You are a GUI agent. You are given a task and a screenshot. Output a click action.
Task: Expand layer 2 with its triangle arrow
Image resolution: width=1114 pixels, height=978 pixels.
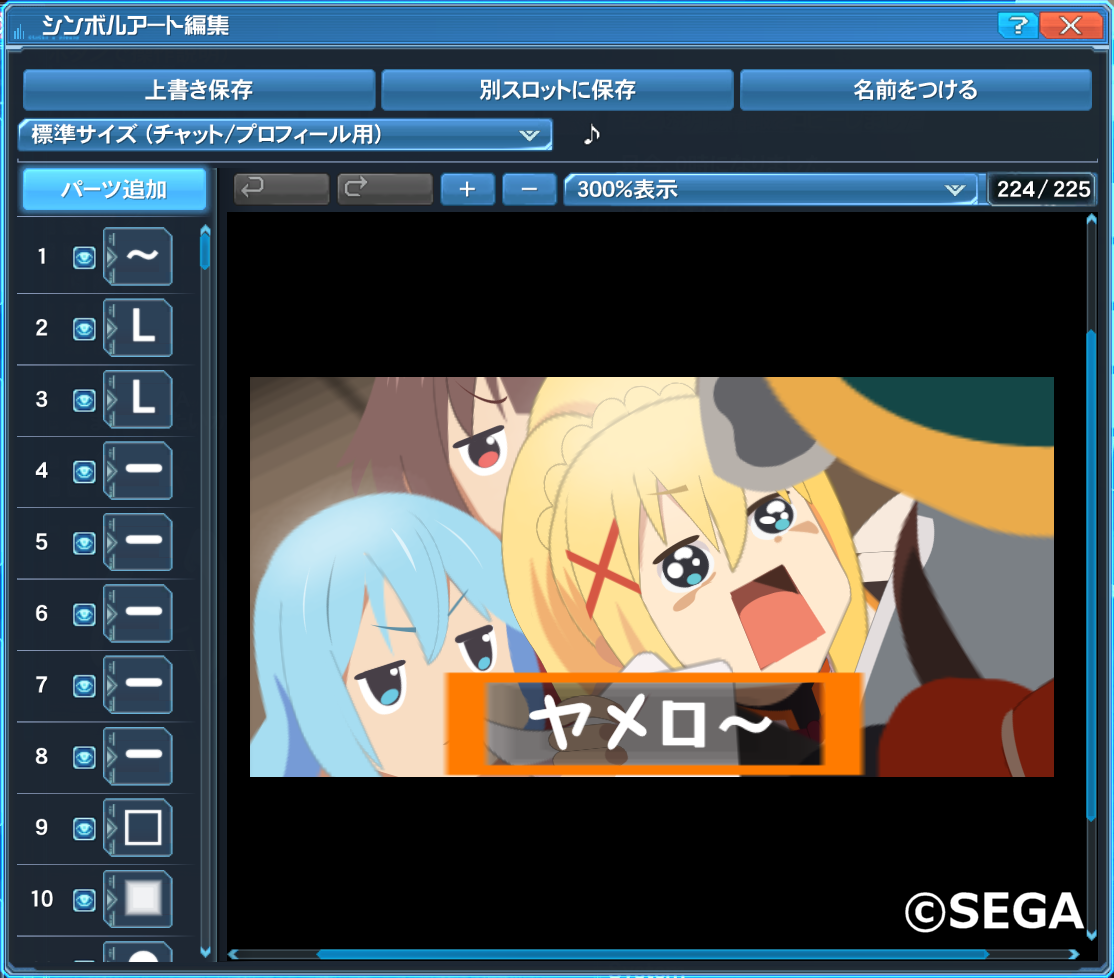coord(110,327)
